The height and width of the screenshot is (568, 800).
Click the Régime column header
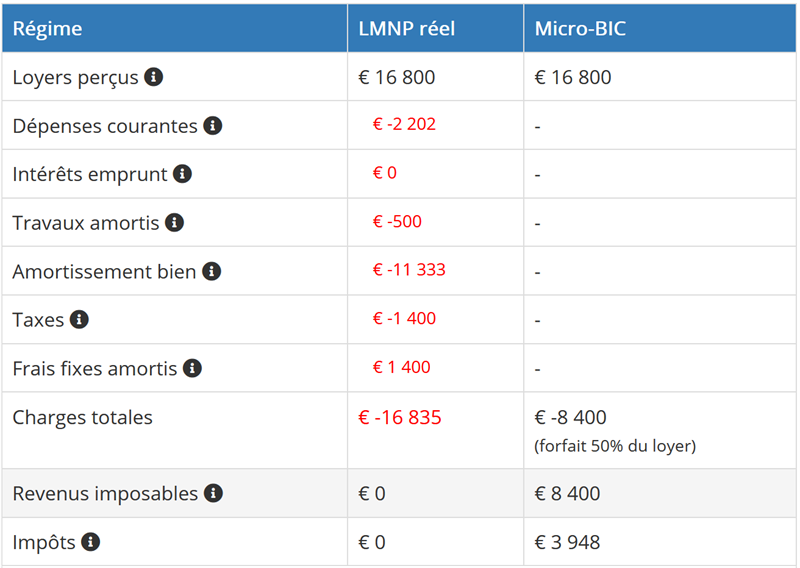pyautogui.click(x=47, y=29)
